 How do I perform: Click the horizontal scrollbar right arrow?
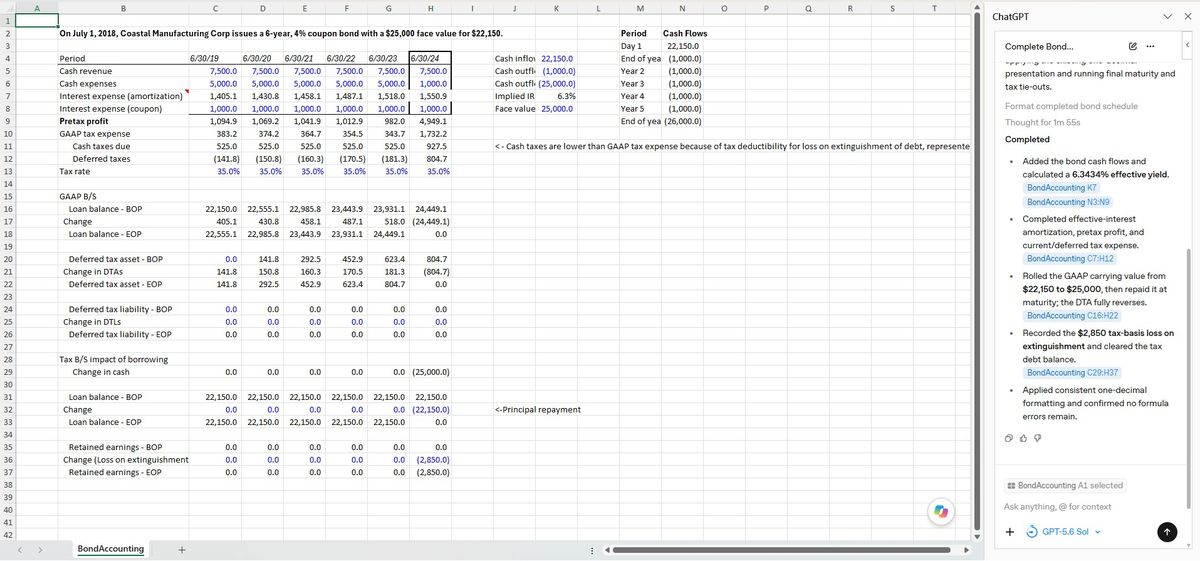966,549
